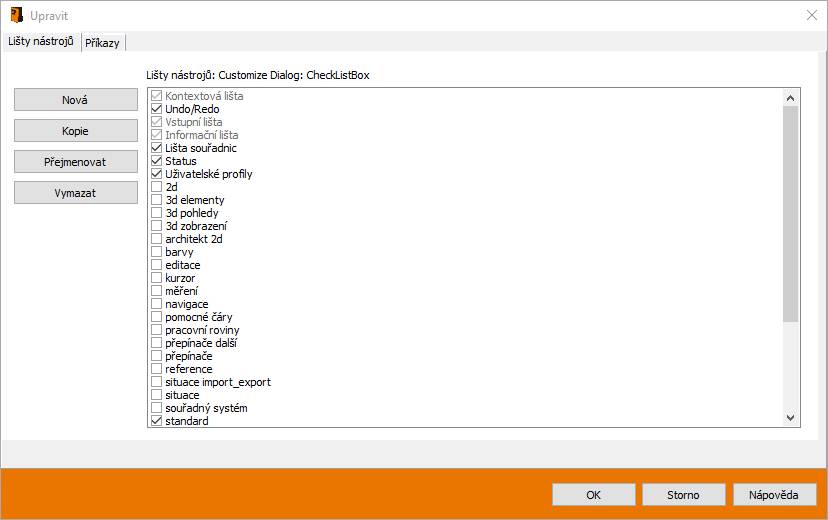Click the app icon in title bar
Viewport: 828px width, 520px height.
pyautogui.click(x=16, y=15)
